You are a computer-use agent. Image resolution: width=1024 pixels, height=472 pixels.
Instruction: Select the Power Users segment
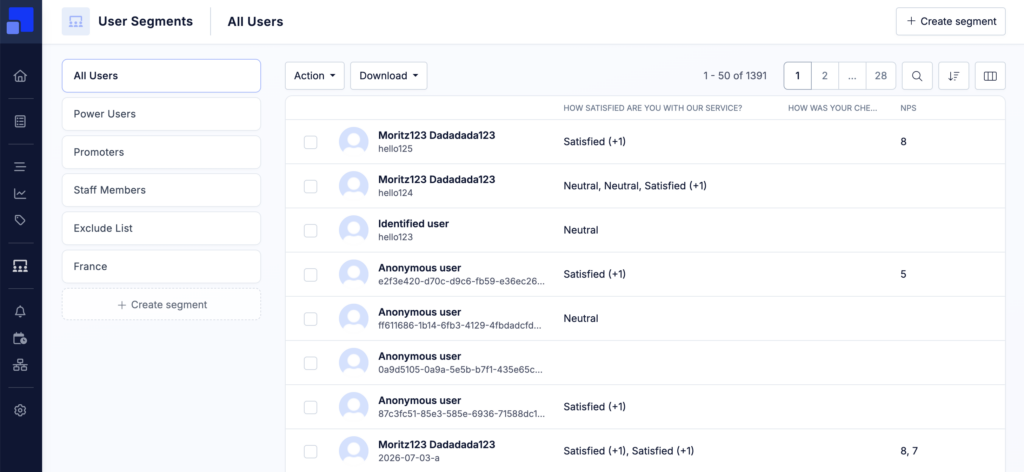tap(161, 114)
